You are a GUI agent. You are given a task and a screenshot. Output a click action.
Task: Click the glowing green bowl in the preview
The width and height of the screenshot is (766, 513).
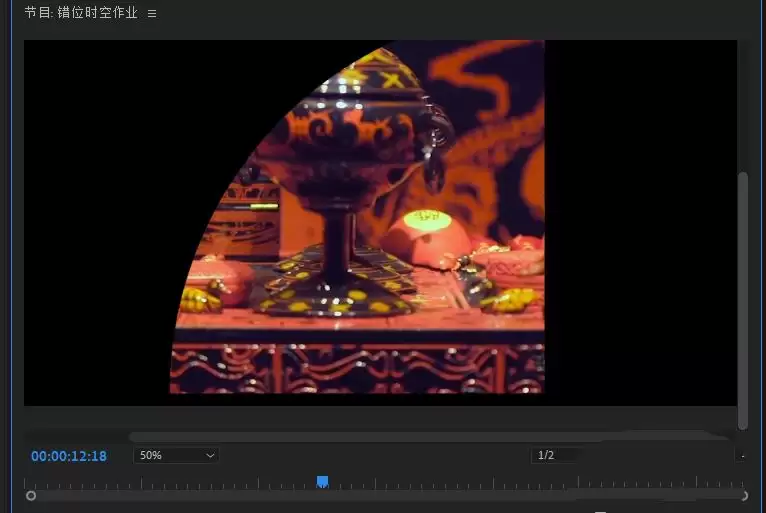[425, 221]
